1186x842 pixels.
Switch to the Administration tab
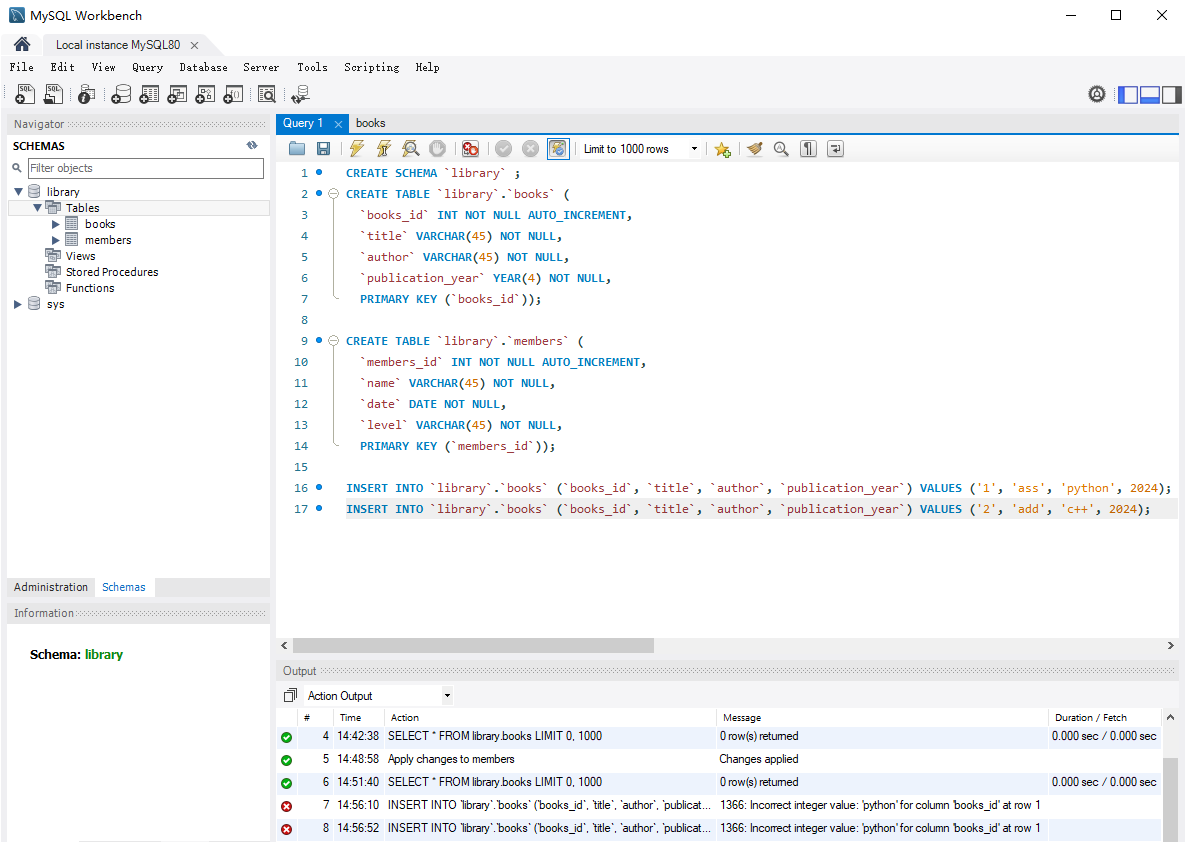point(51,587)
